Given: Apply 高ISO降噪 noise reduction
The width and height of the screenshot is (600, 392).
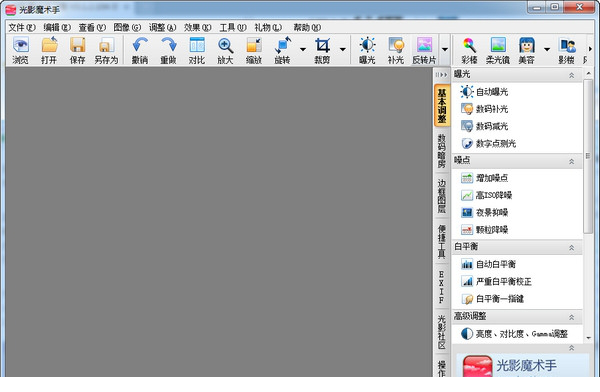Looking at the screenshot, I should [x=486, y=195].
